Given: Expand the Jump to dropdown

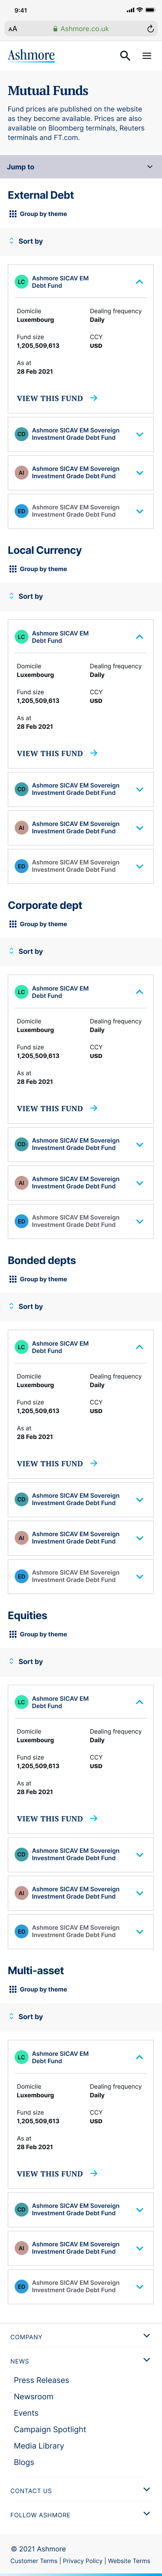Looking at the screenshot, I should tap(81, 167).
